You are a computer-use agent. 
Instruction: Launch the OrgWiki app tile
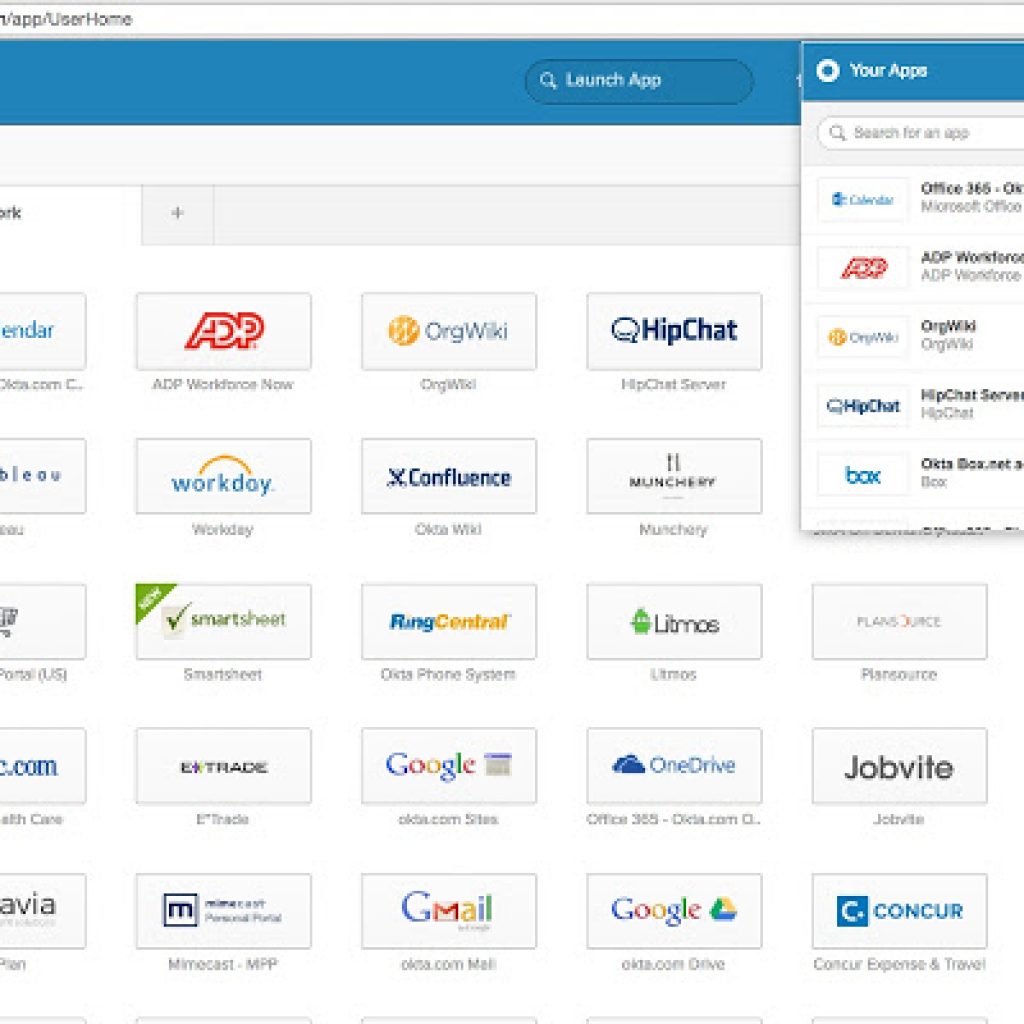(448, 331)
